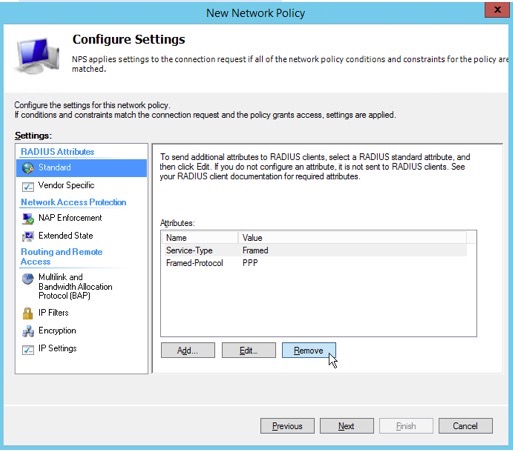Select the Service-Type attribute row
The height and width of the screenshot is (451, 513).
tap(314, 250)
